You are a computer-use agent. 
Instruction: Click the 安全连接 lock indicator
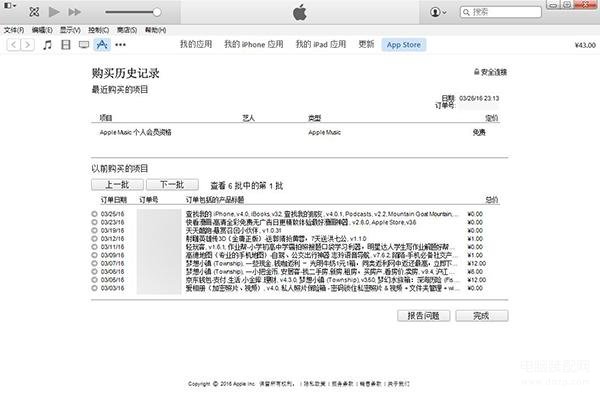pyautogui.click(x=491, y=72)
